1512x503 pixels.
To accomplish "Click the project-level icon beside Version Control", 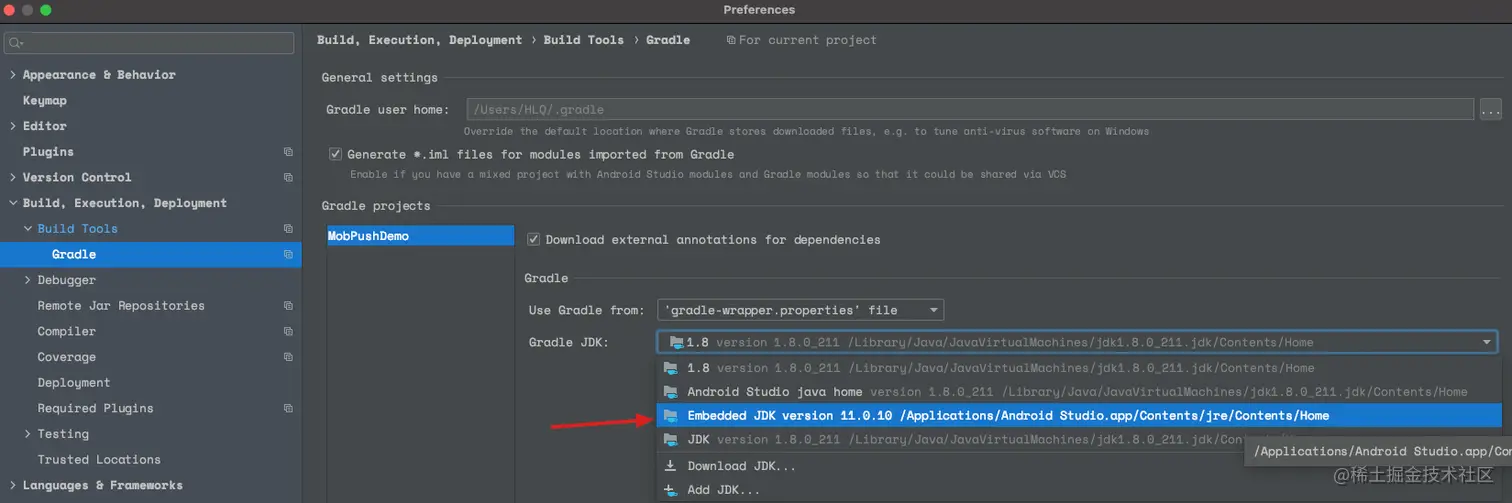I will (288, 178).
